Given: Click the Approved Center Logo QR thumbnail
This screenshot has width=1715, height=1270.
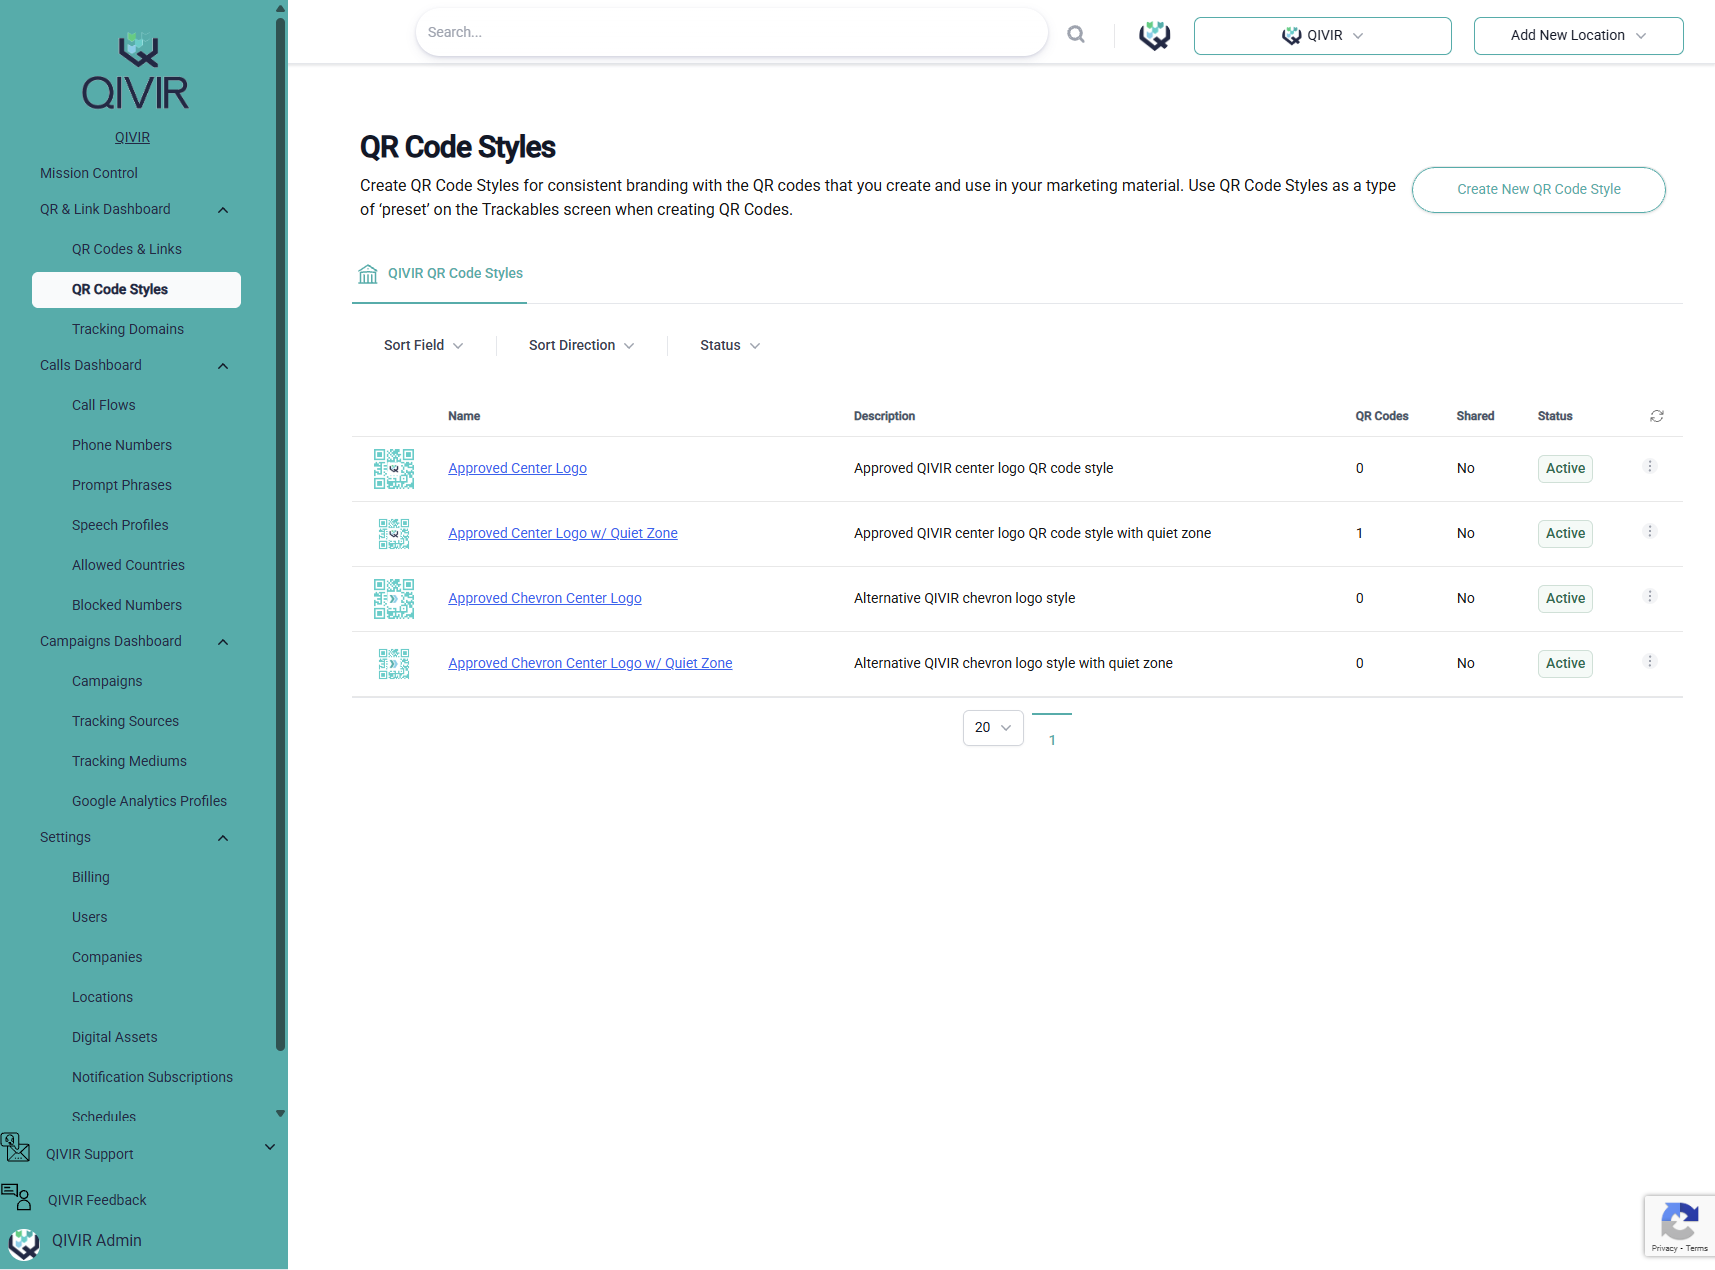Looking at the screenshot, I should [x=394, y=469].
